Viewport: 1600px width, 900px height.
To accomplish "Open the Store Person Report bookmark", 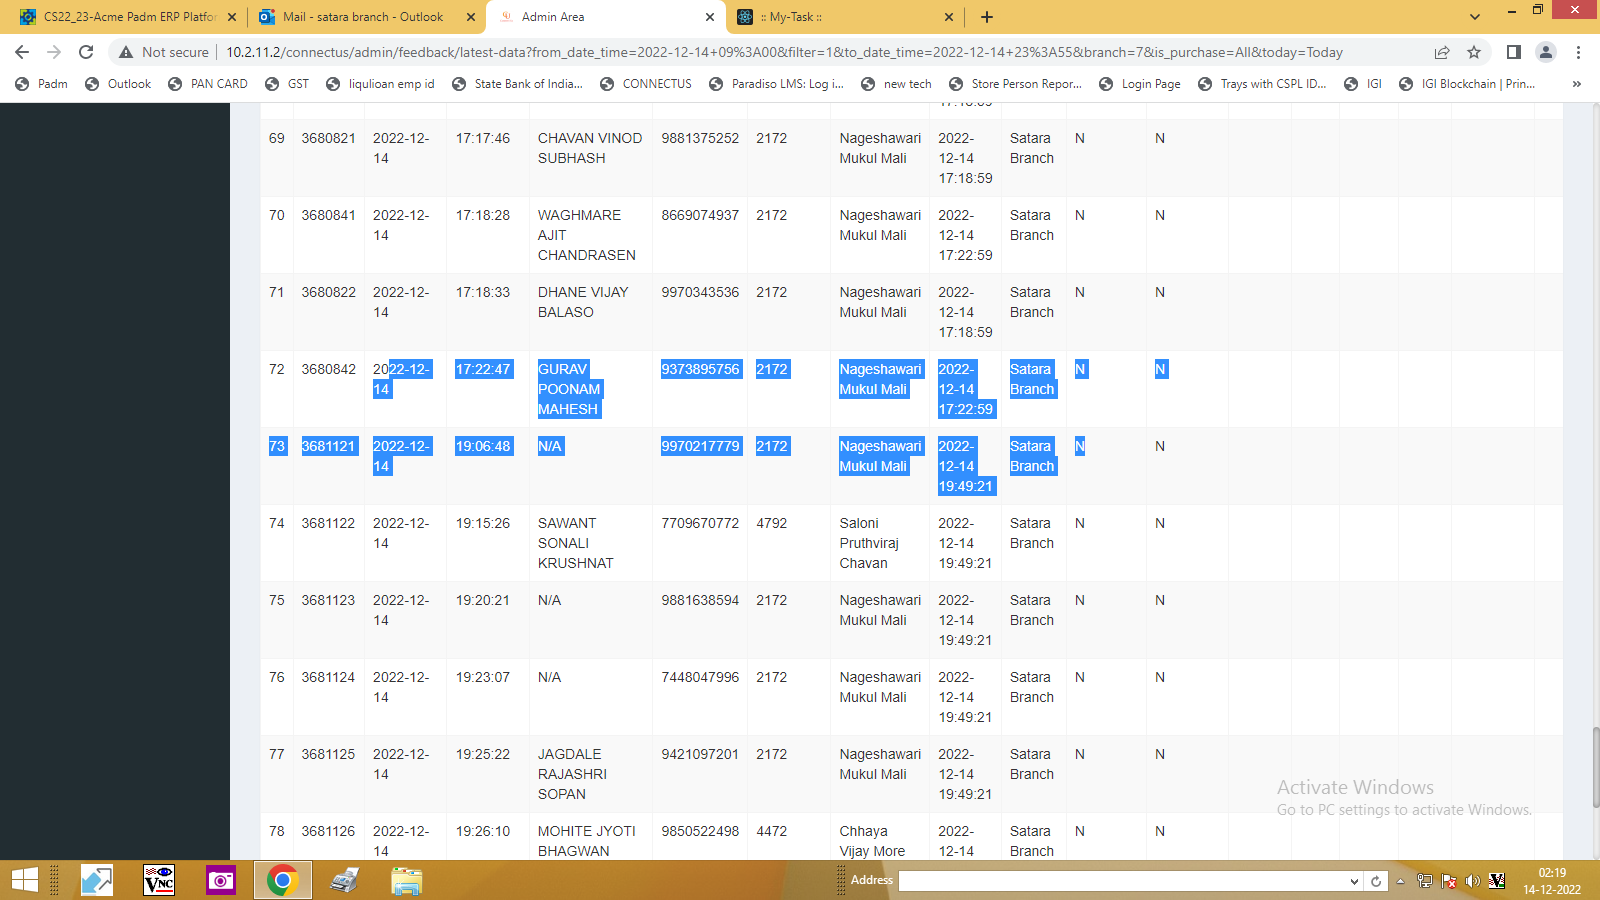I will coord(1015,84).
